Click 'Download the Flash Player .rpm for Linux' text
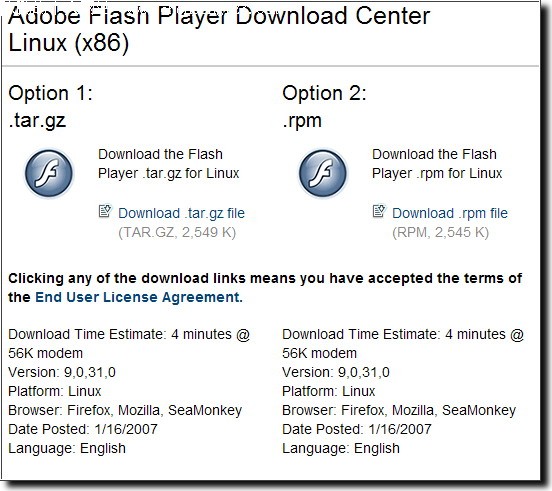Viewport: 552px width, 491px height. pos(437,164)
